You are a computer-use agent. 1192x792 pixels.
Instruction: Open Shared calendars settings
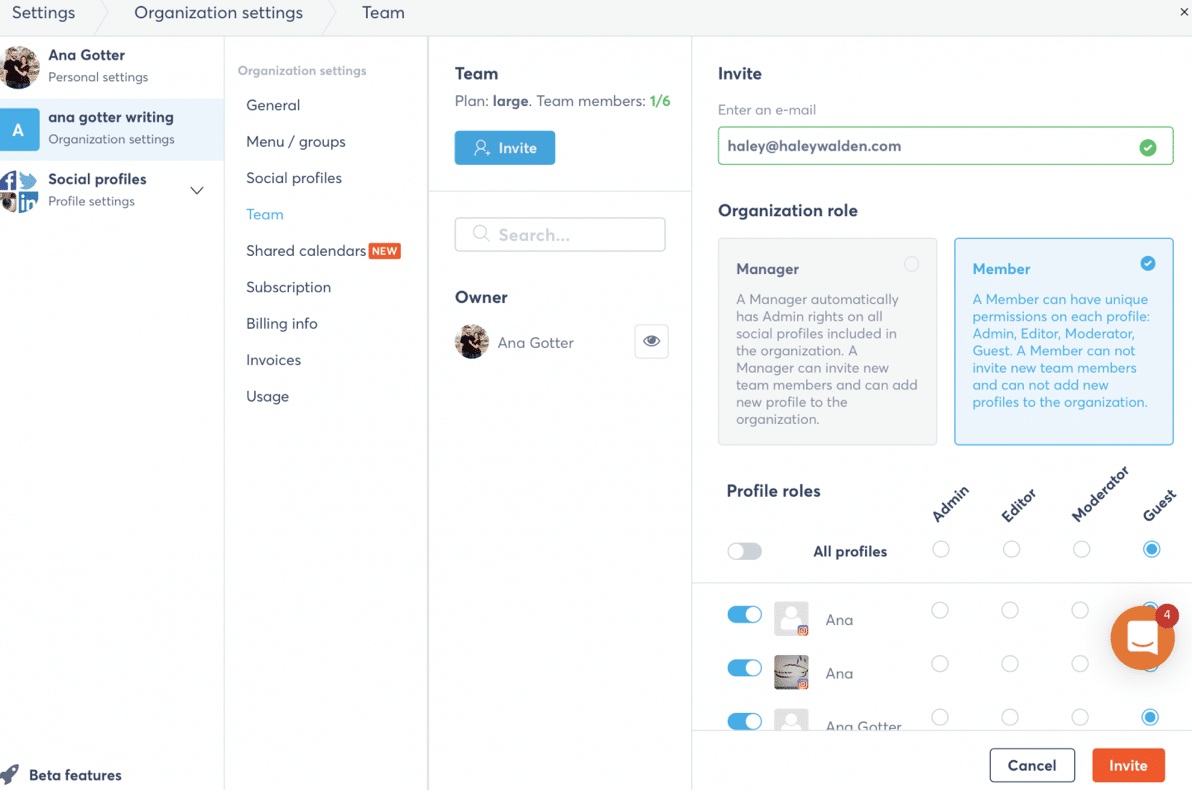click(306, 251)
